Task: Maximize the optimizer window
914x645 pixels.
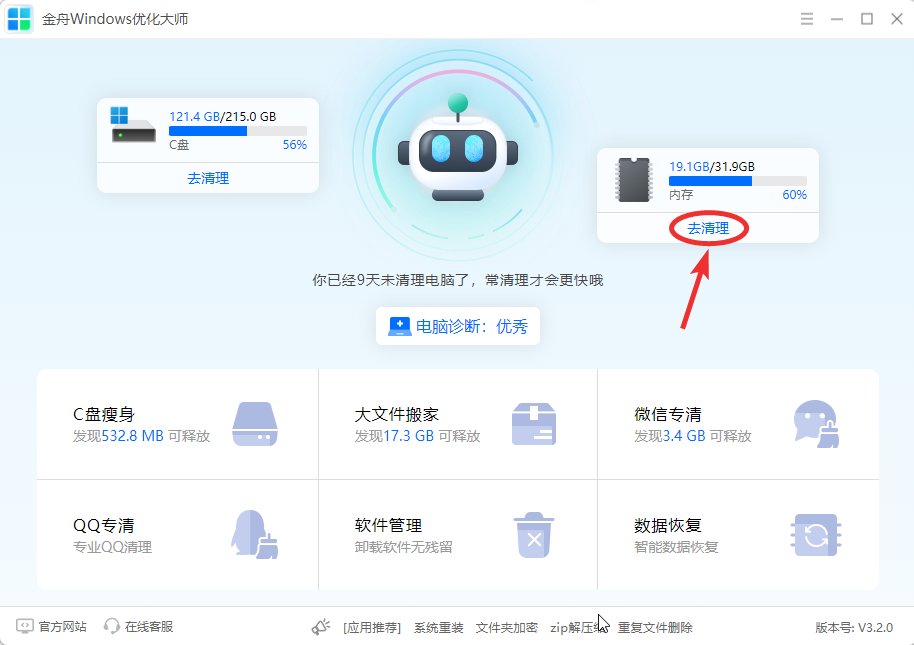Action: tap(867, 19)
